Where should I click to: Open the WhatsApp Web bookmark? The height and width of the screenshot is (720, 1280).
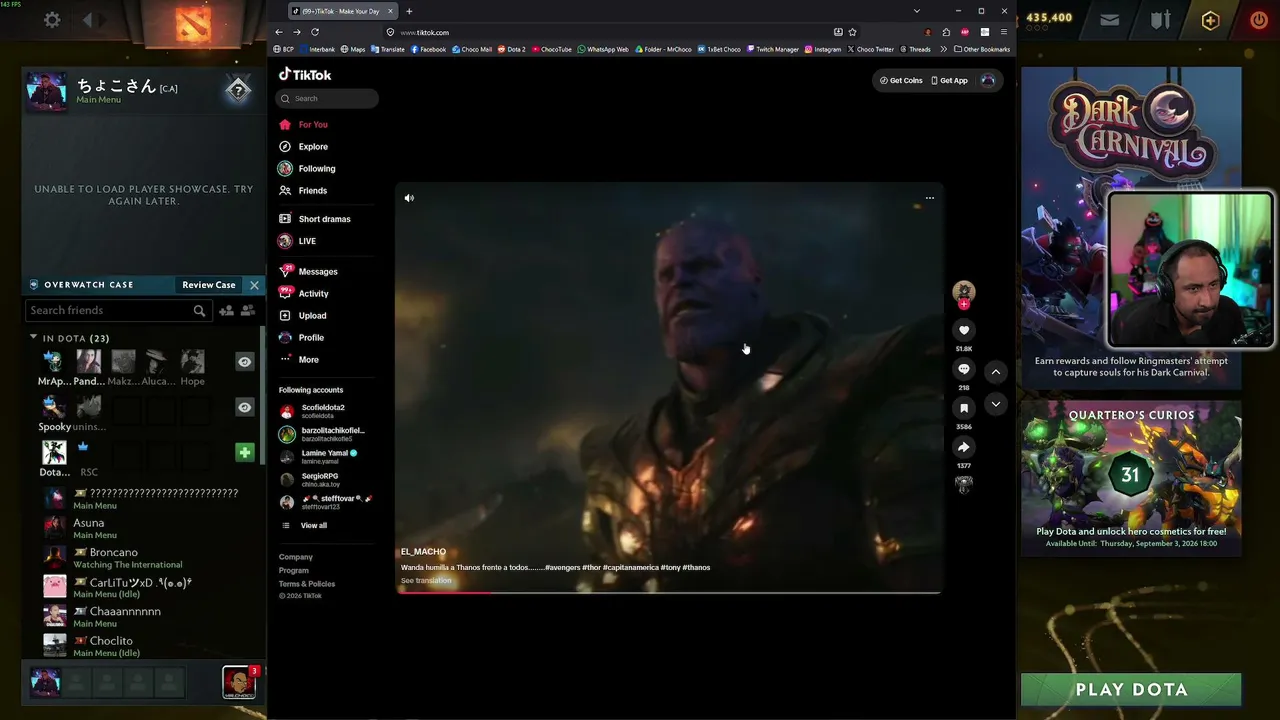(603, 49)
